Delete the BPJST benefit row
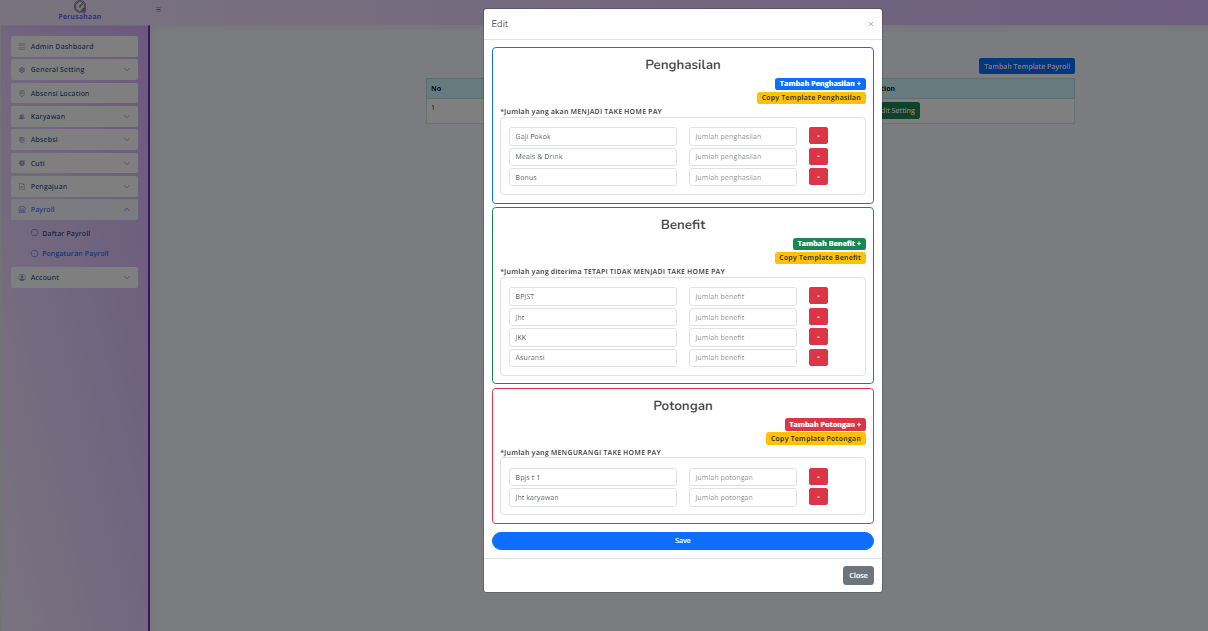This screenshot has width=1208, height=631. point(818,296)
